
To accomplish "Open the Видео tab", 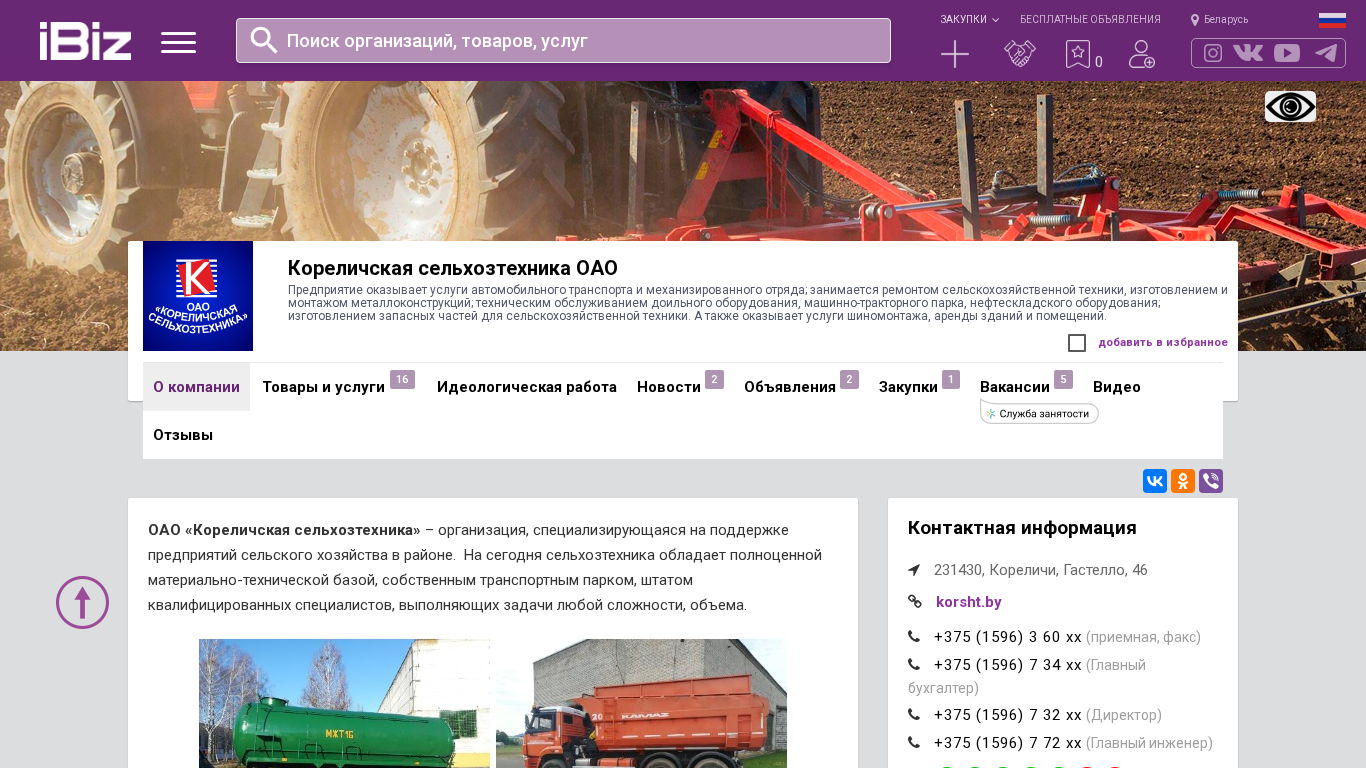I will click(1117, 387).
